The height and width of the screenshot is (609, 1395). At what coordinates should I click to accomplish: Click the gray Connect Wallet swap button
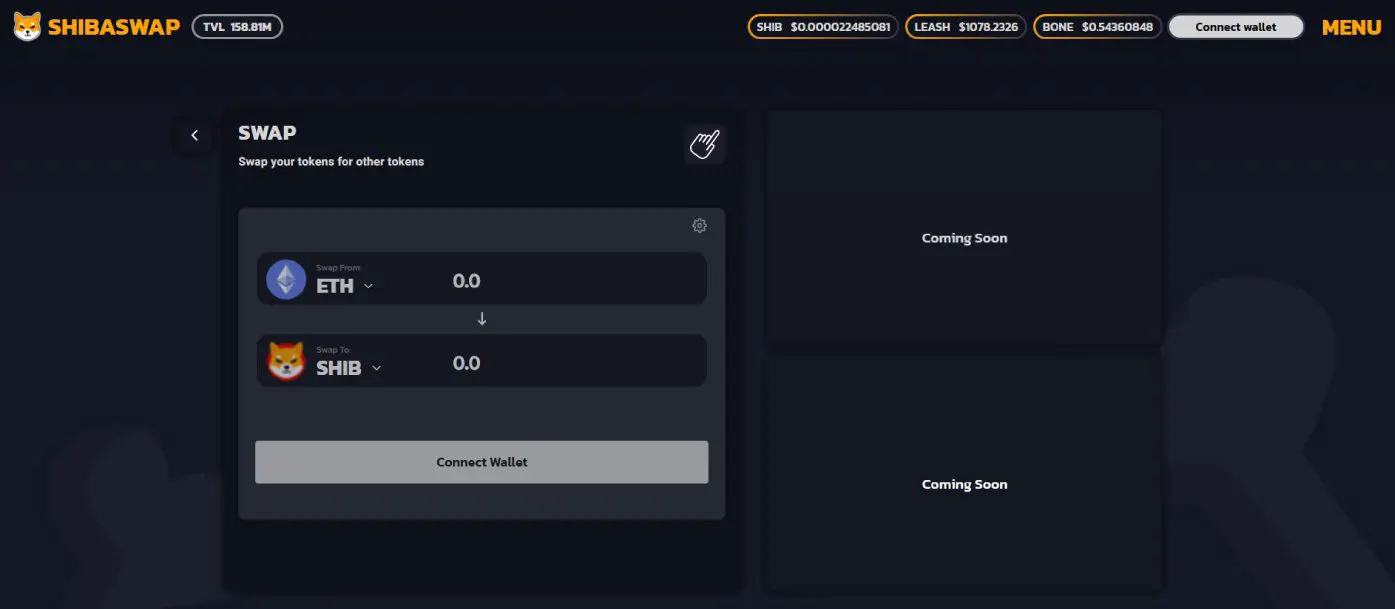(482, 462)
